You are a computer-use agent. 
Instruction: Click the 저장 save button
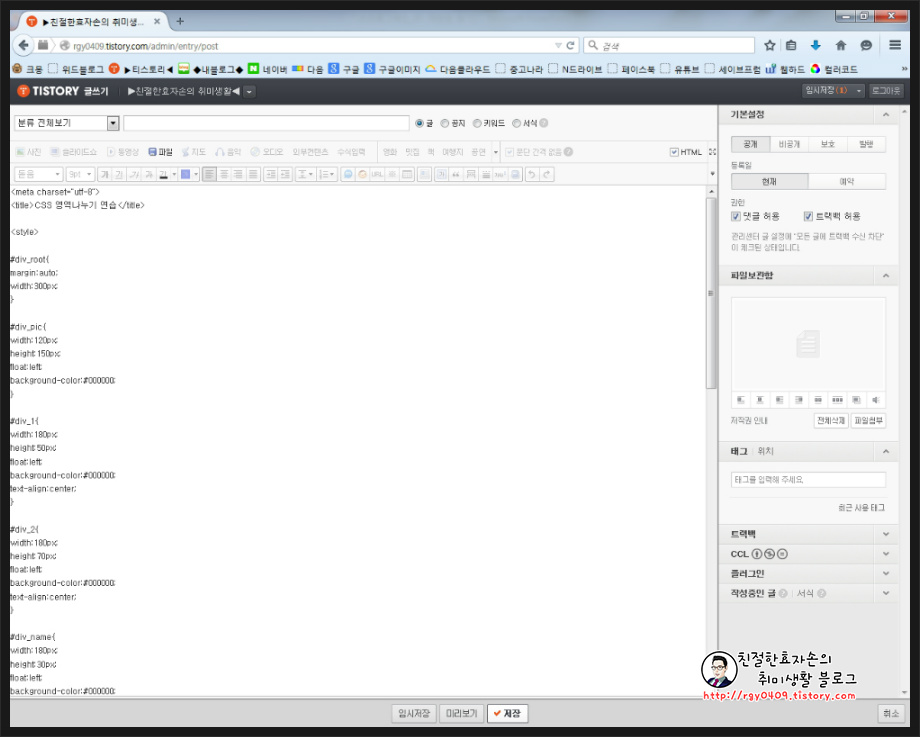508,714
